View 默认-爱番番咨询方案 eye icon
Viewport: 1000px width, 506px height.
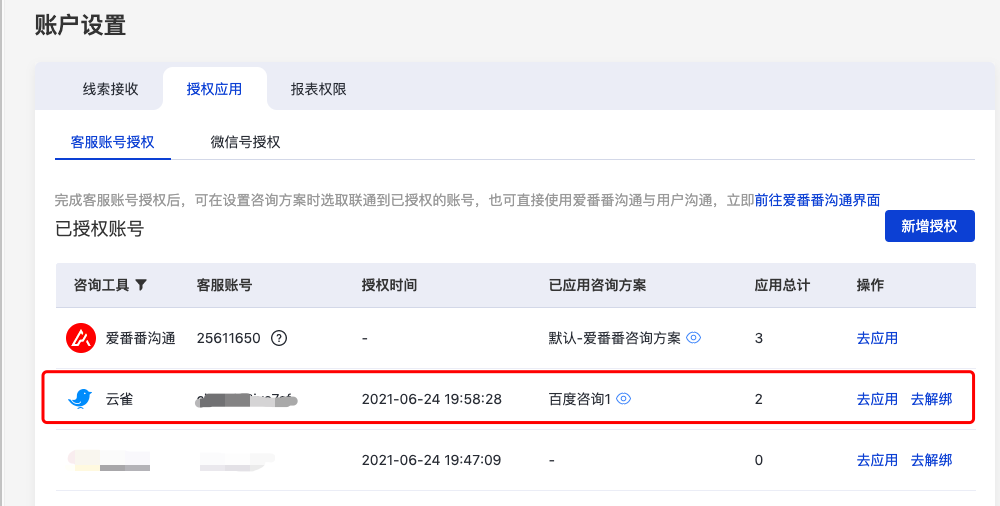click(693, 338)
